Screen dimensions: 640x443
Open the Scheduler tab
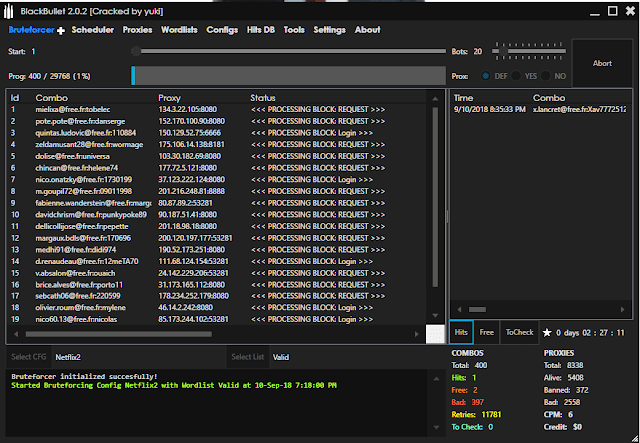tap(93, 30)
